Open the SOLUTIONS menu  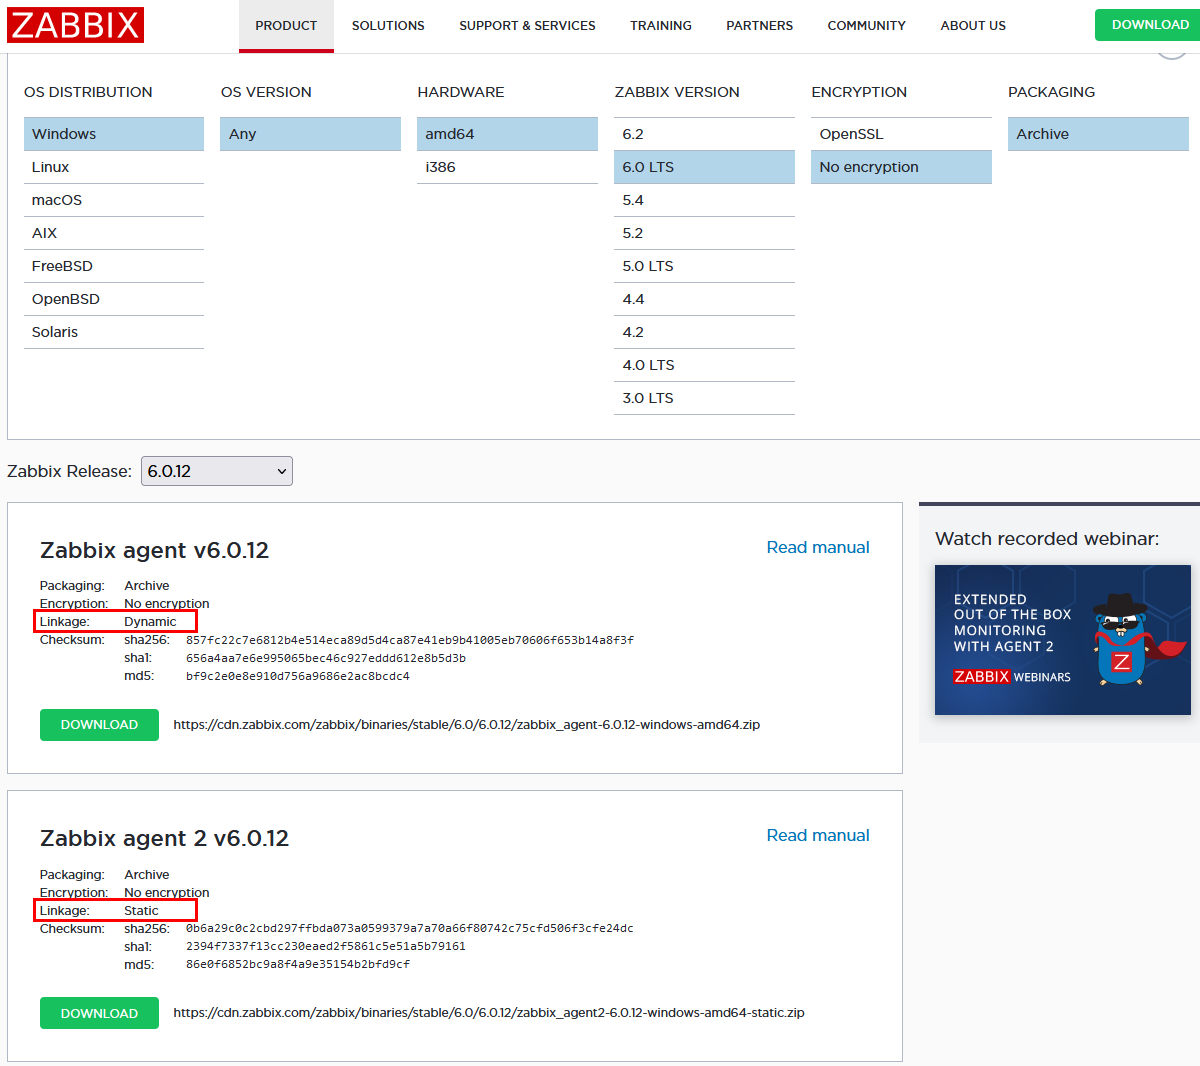[x=388, y=25]
